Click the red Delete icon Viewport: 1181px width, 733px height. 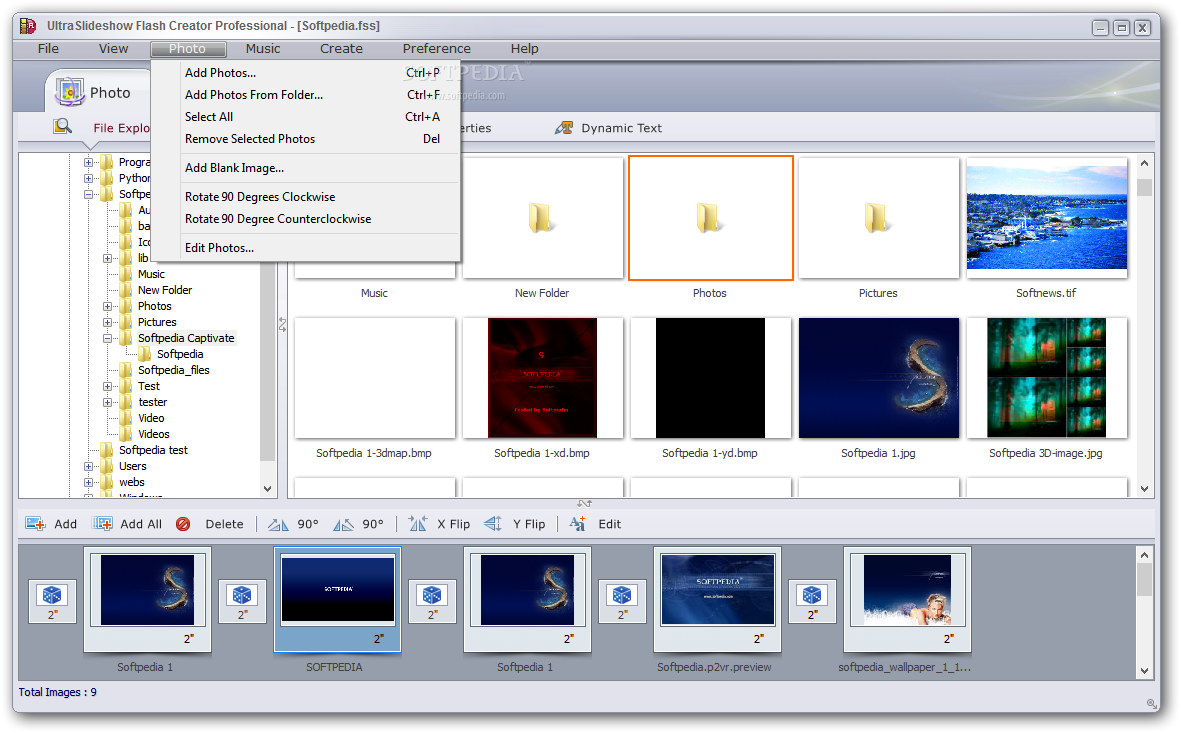click(183, 524)
